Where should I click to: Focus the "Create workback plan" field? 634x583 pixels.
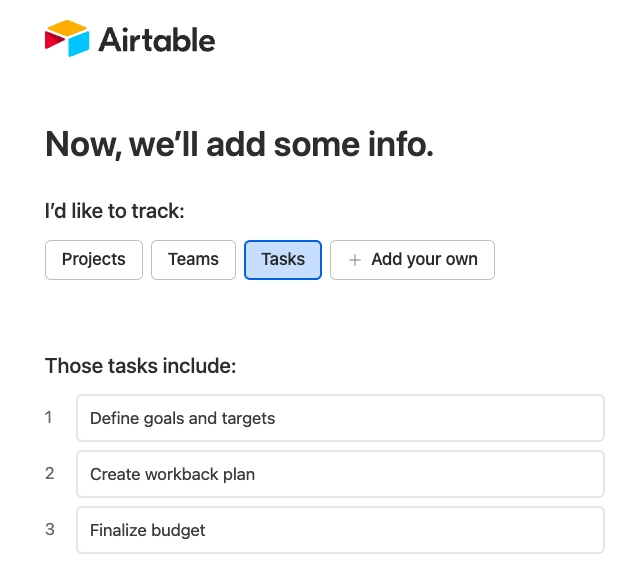(340, 474)
